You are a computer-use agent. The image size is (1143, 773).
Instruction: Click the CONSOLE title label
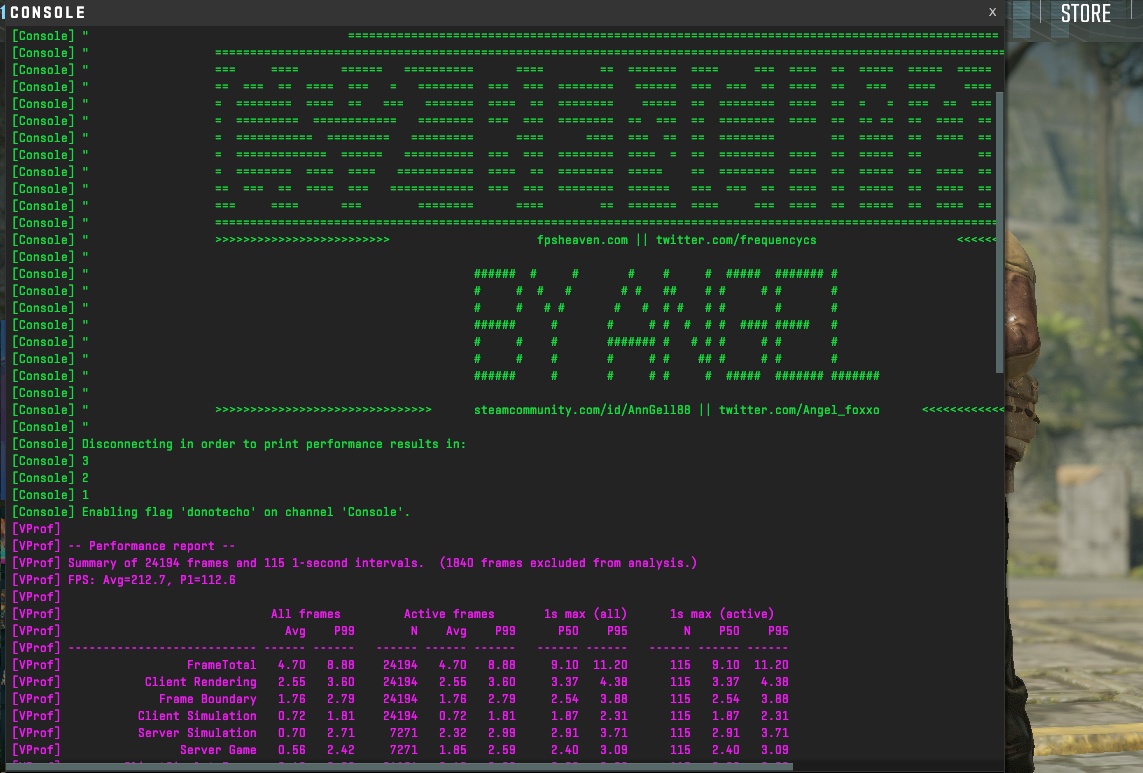point(47,13)
